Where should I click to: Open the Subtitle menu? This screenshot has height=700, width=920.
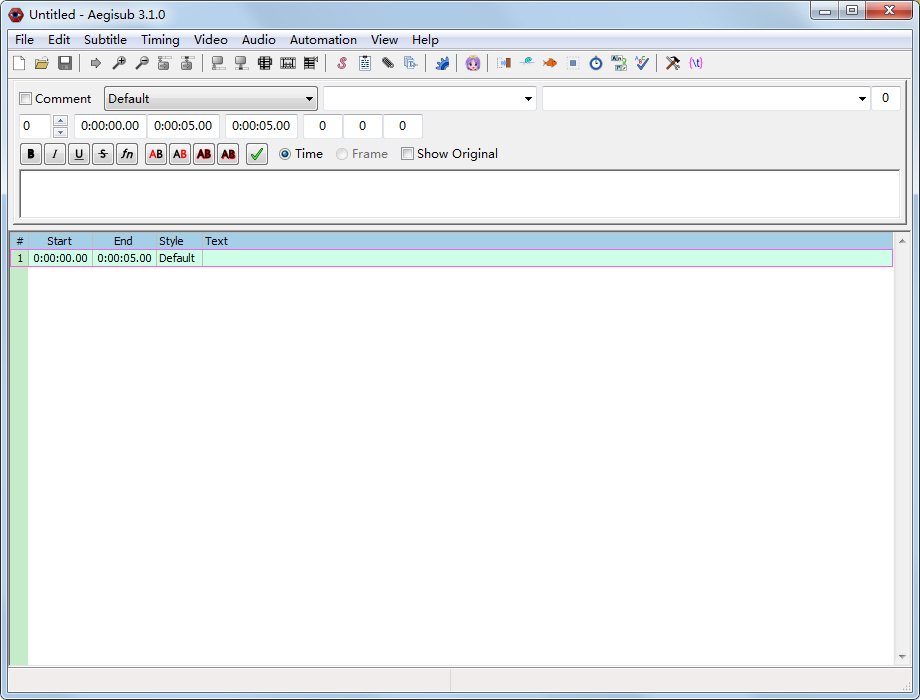pos(105,40)
